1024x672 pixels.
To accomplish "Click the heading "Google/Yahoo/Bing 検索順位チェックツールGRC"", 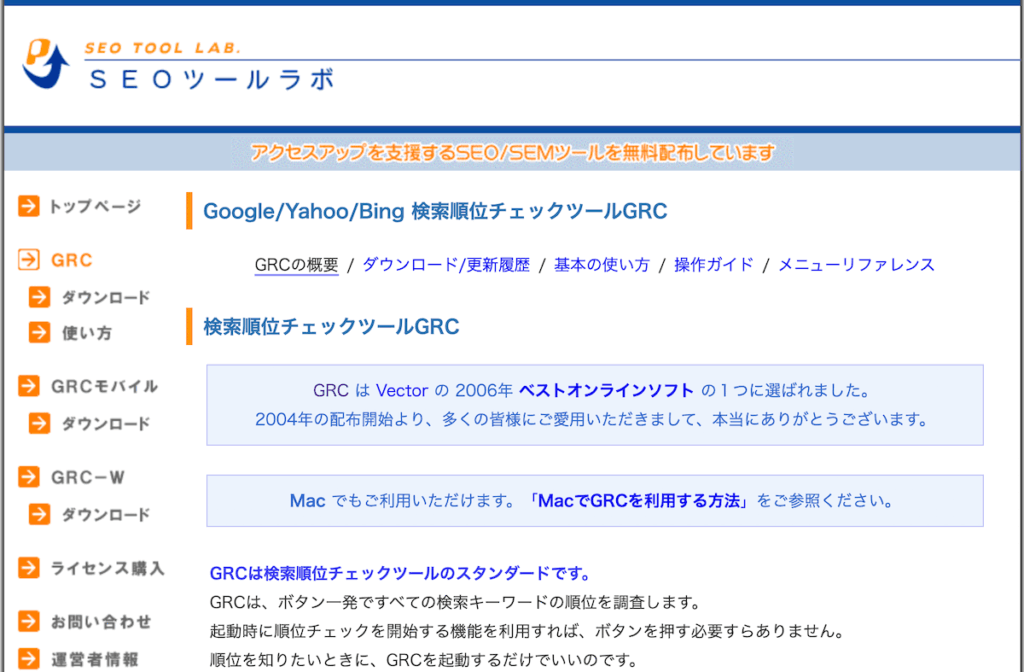I will click(x=435, y=211).
